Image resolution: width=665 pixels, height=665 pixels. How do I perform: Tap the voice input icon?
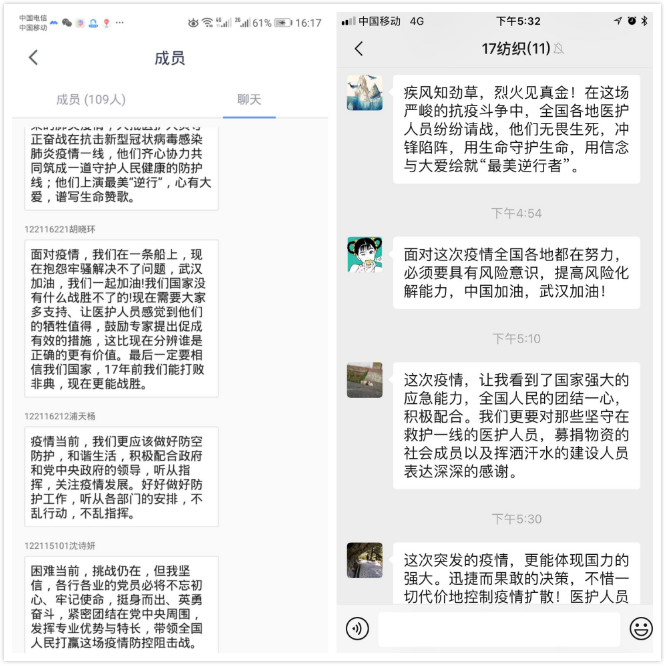tap(357, 628)
